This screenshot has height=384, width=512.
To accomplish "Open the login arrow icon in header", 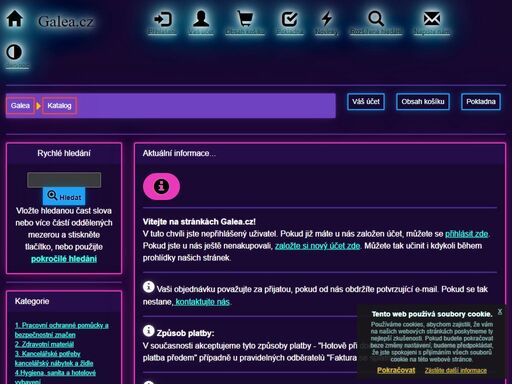I will (162, 19).
